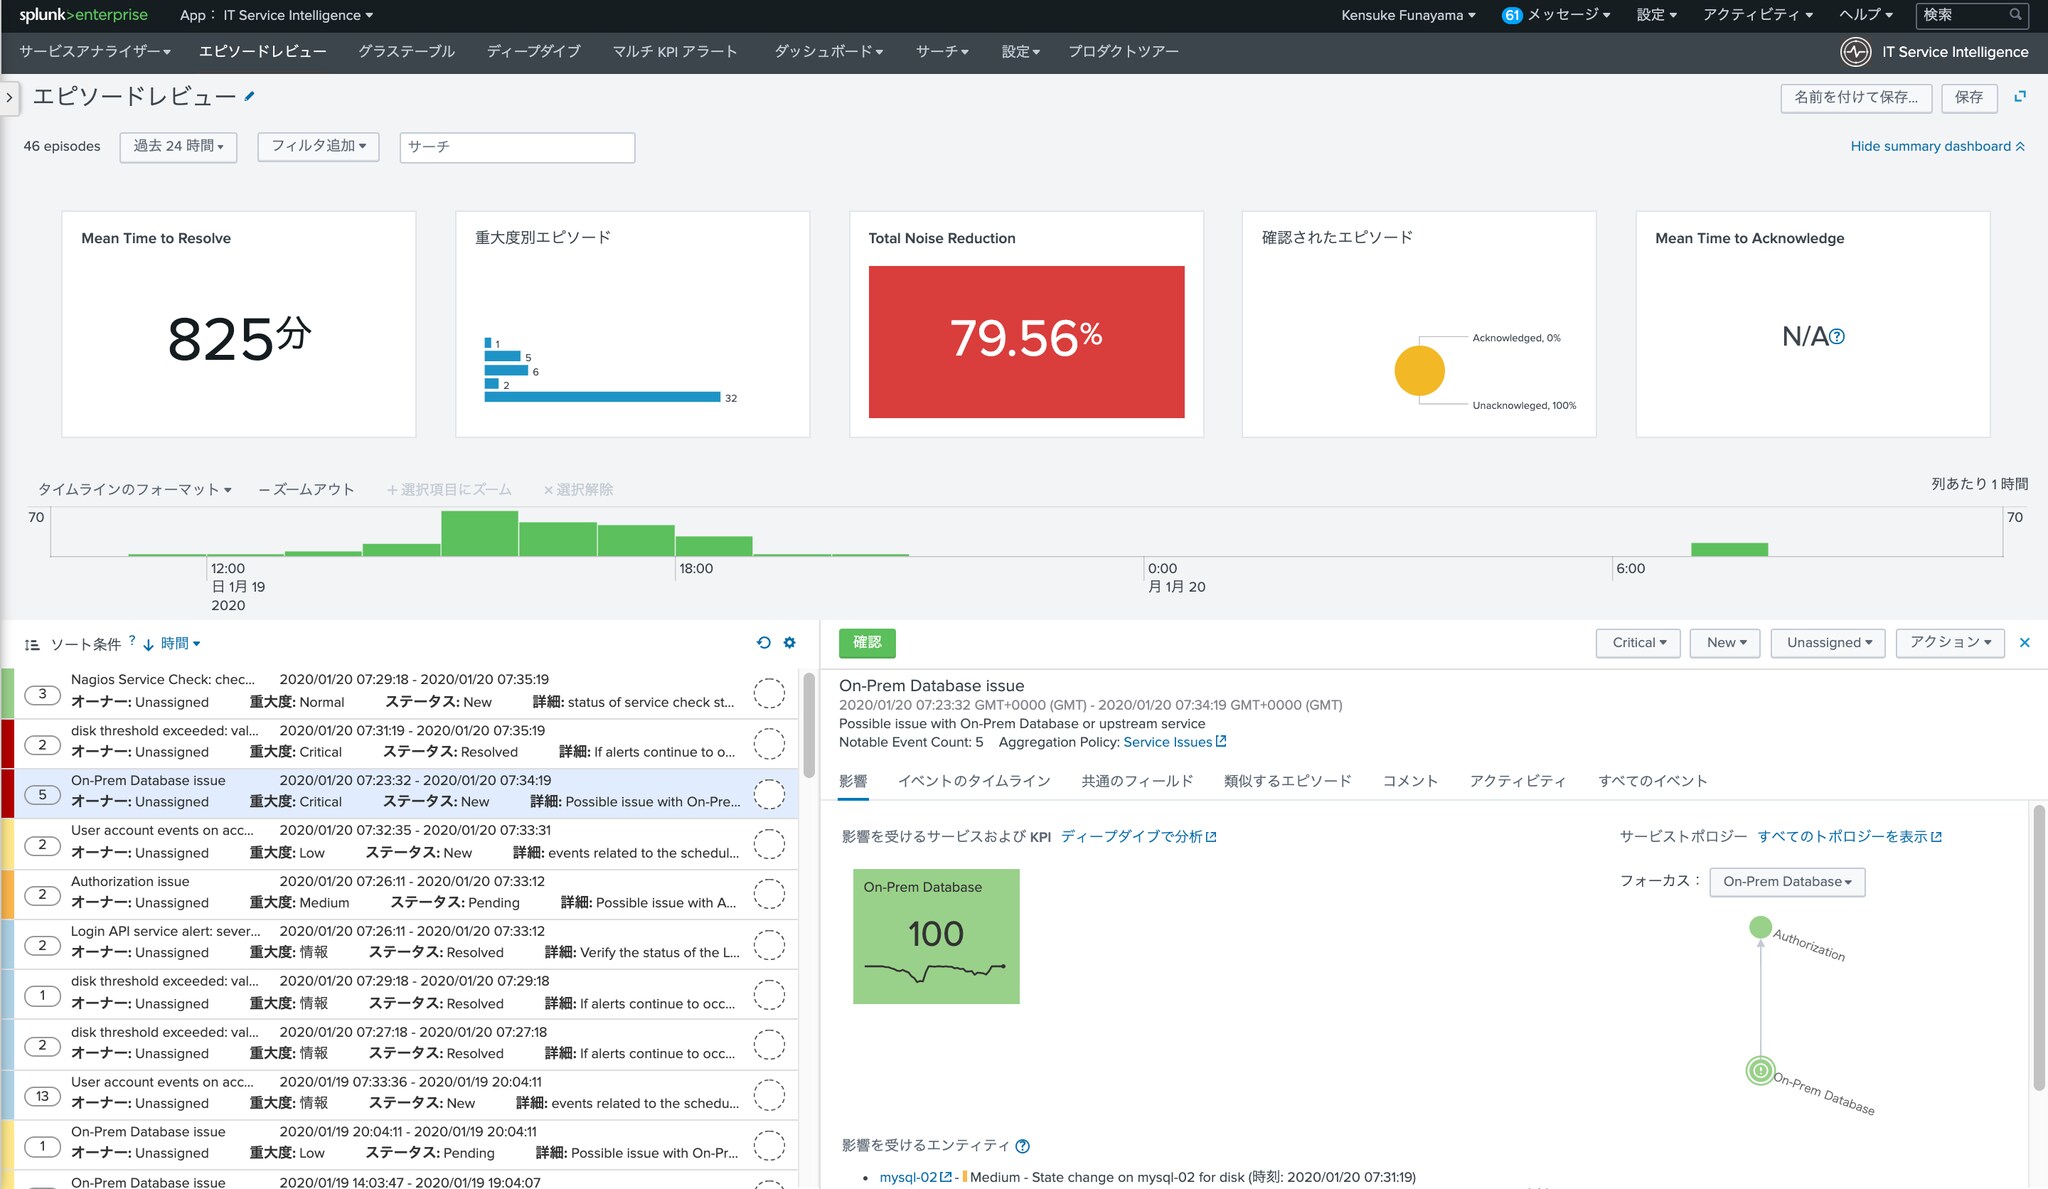Open the Critical severity dropdown
Screen dimensions: 2048x1189
coord(1638,643)
